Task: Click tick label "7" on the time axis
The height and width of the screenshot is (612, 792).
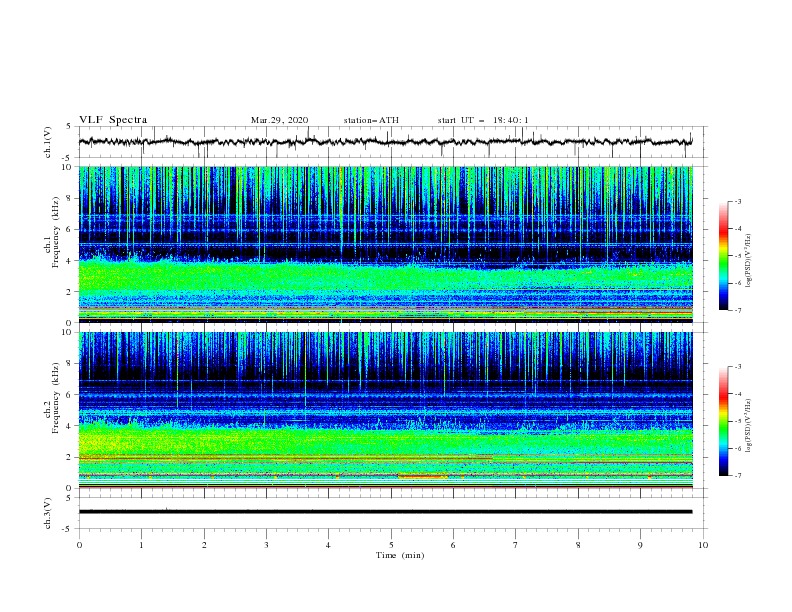Action: (516, 545)
